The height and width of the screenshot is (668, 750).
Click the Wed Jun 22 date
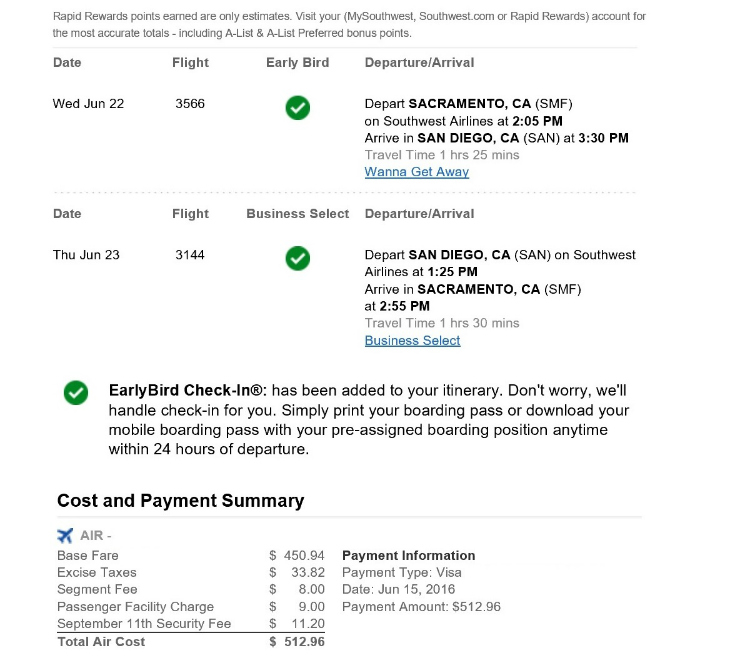[88, 104]
